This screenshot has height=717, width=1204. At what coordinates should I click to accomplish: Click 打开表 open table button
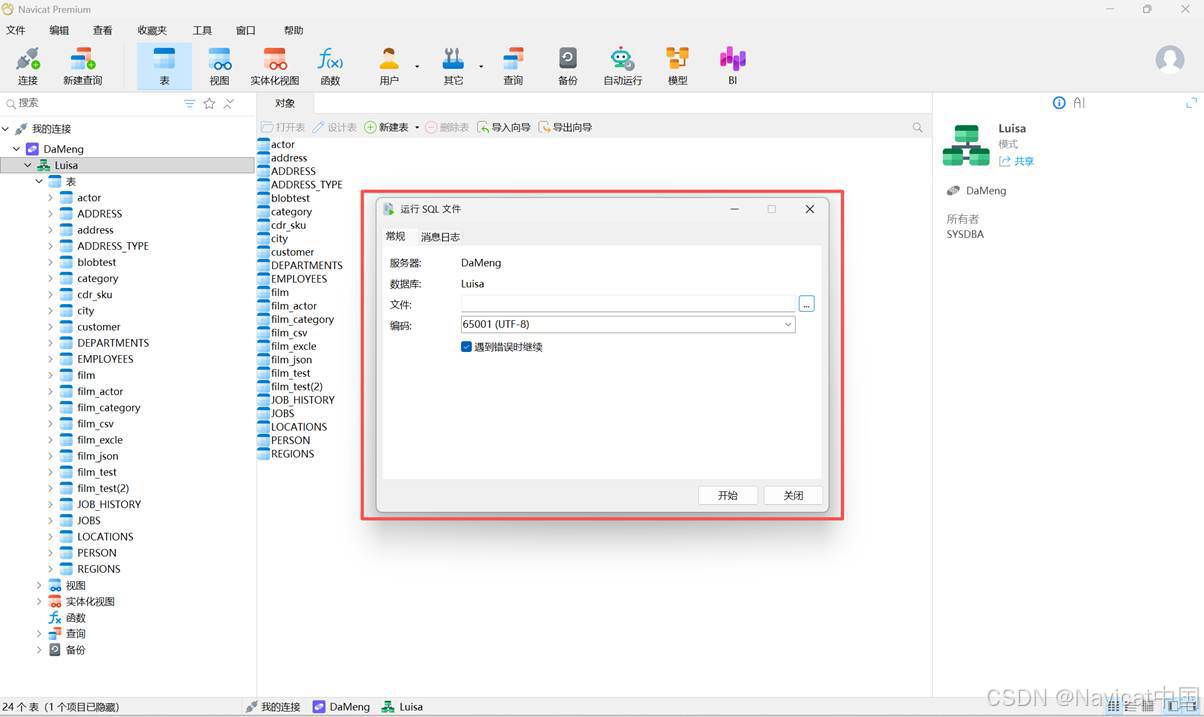pyautogui.click(x=283, y=127)
